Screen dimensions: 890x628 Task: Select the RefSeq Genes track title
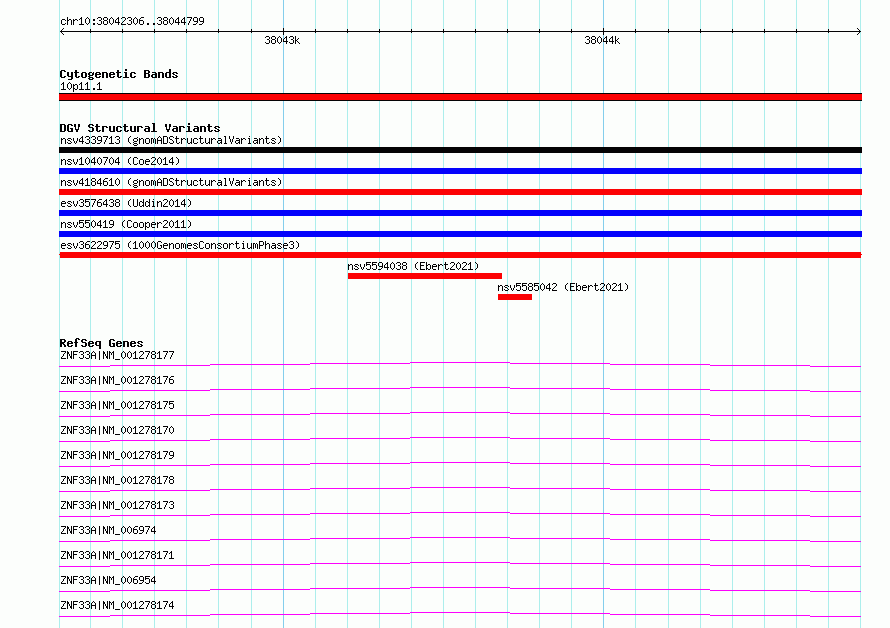click(101, 343)
